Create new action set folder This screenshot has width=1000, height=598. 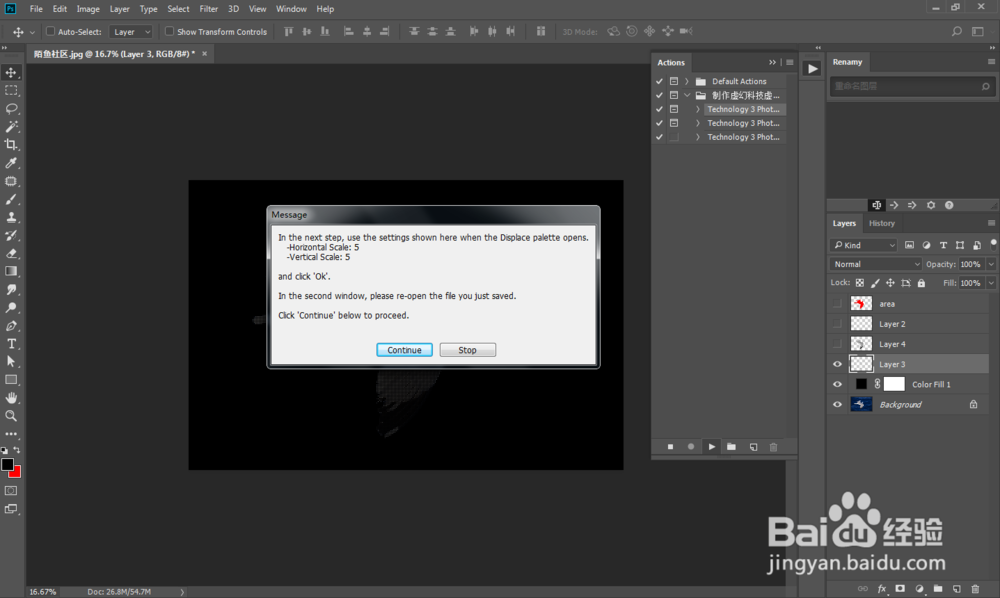(x=732, y=447)
